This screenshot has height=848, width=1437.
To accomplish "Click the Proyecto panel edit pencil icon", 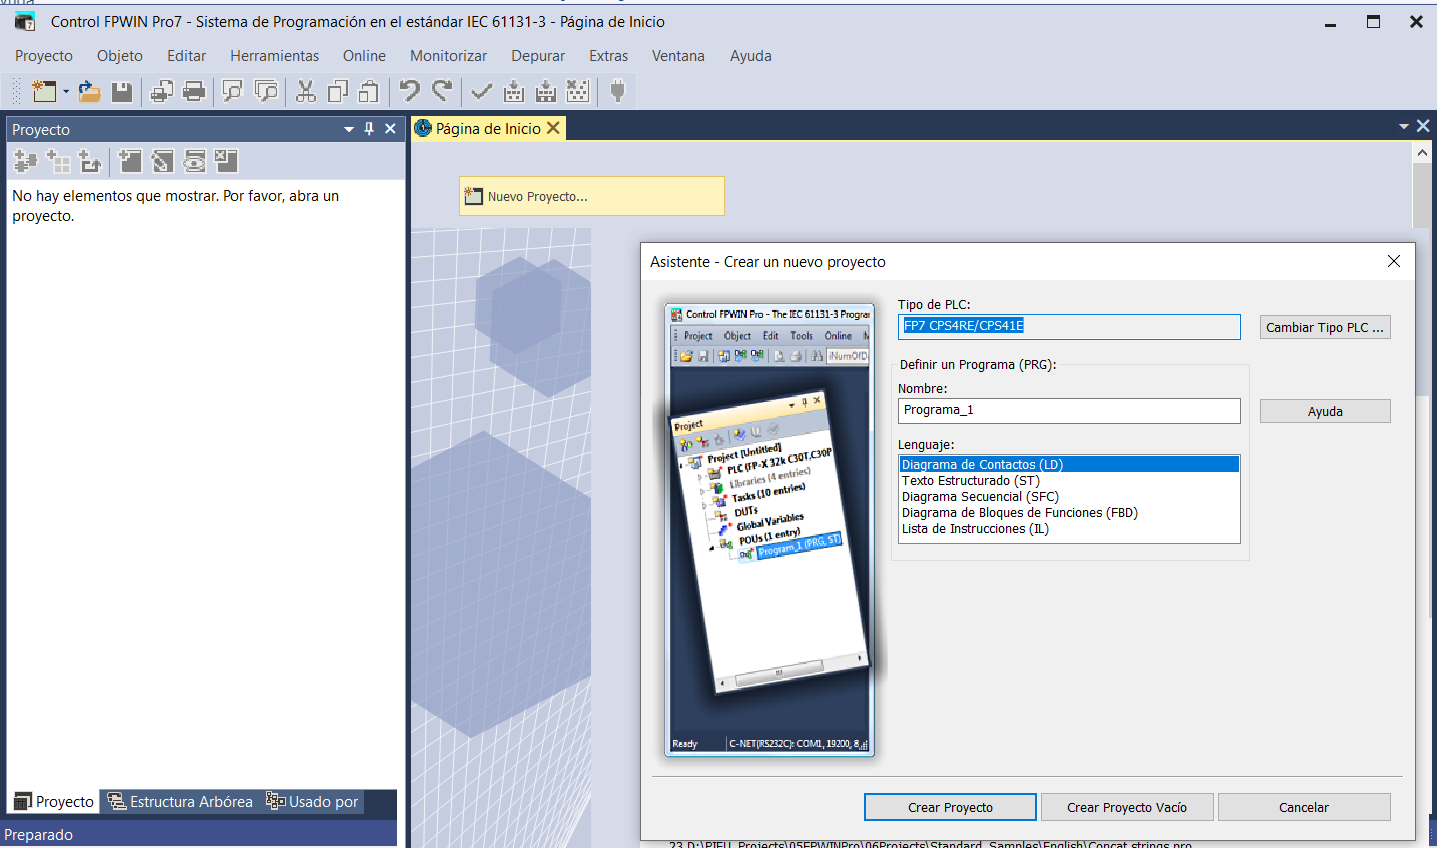I will click(x=162, y=161).
